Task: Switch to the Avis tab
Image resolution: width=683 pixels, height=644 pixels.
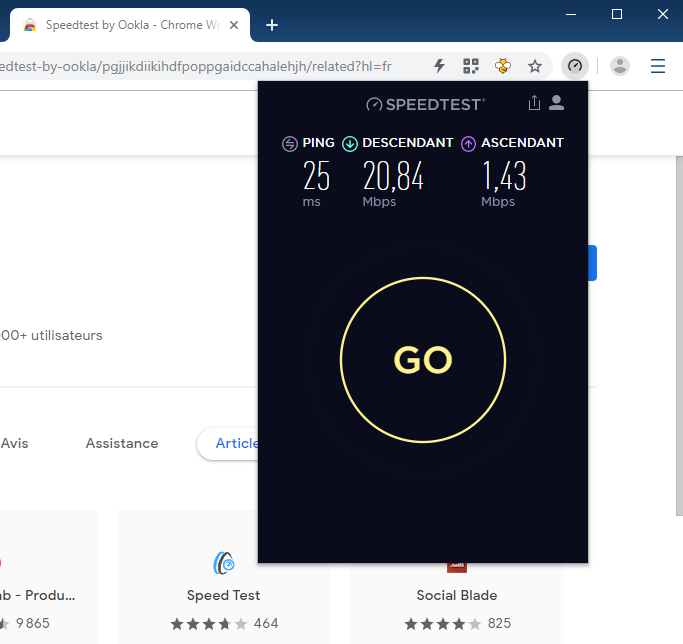Action: point(14,443)
